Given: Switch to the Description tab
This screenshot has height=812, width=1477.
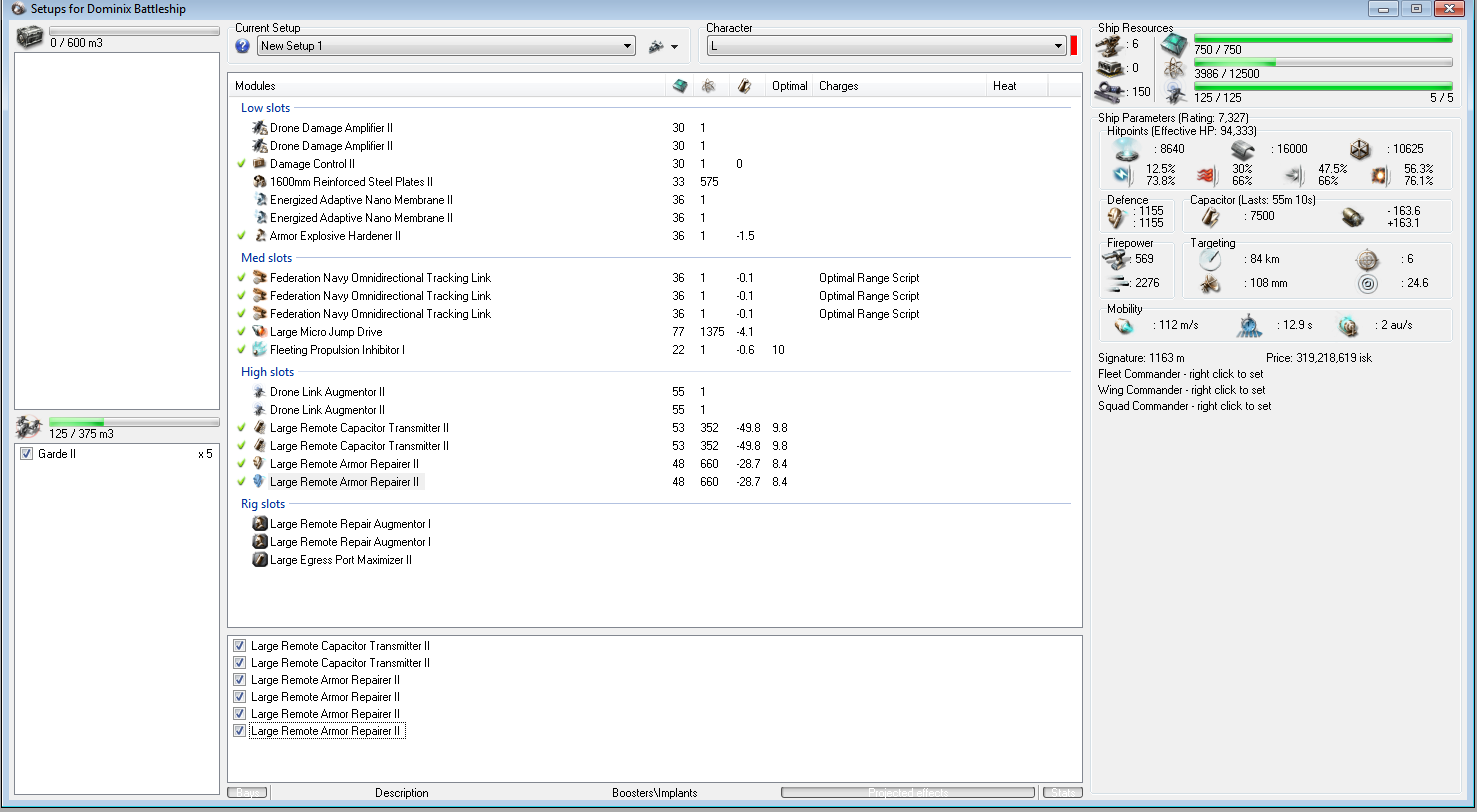Looking at the screenshot, I should 402,793.
